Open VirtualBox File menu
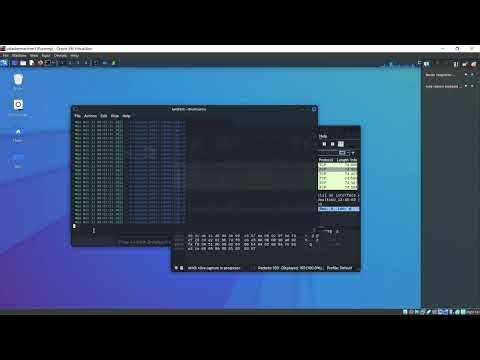Screen dimensions: 480x360 tap(6, 55)
